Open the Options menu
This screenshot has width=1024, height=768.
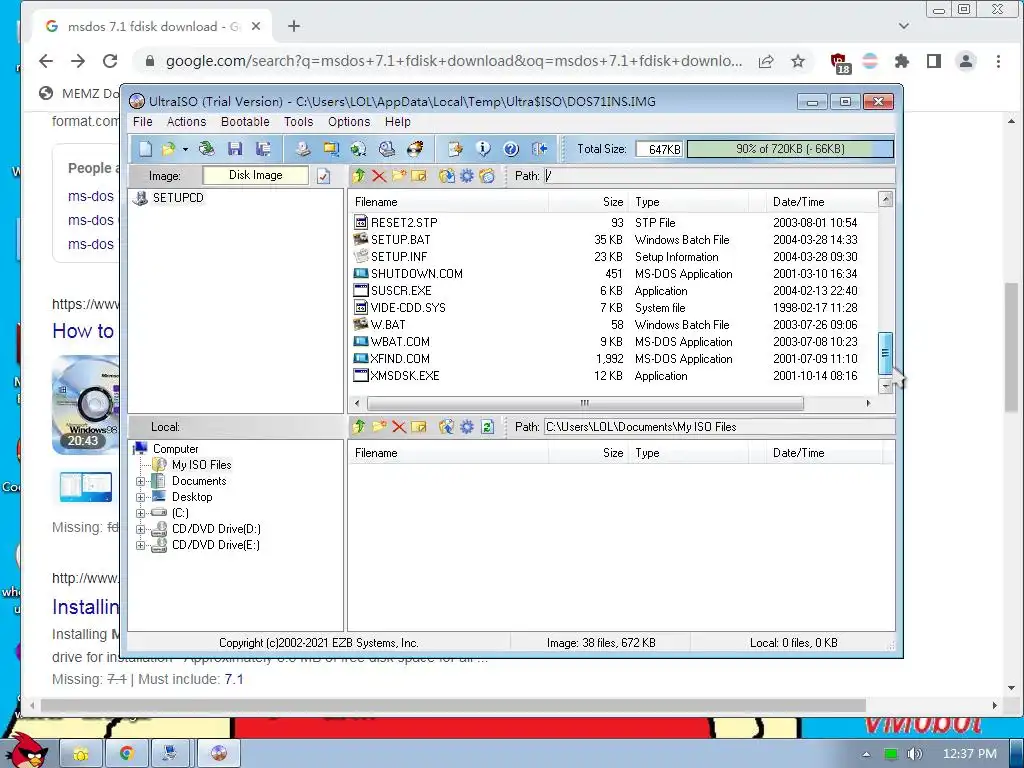349,122
